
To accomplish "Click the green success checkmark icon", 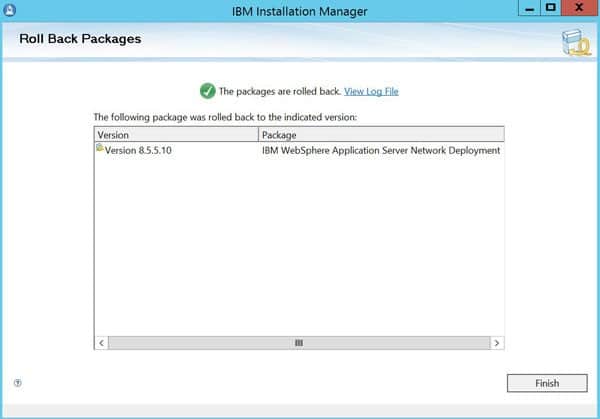I will [x=207, y=91].
